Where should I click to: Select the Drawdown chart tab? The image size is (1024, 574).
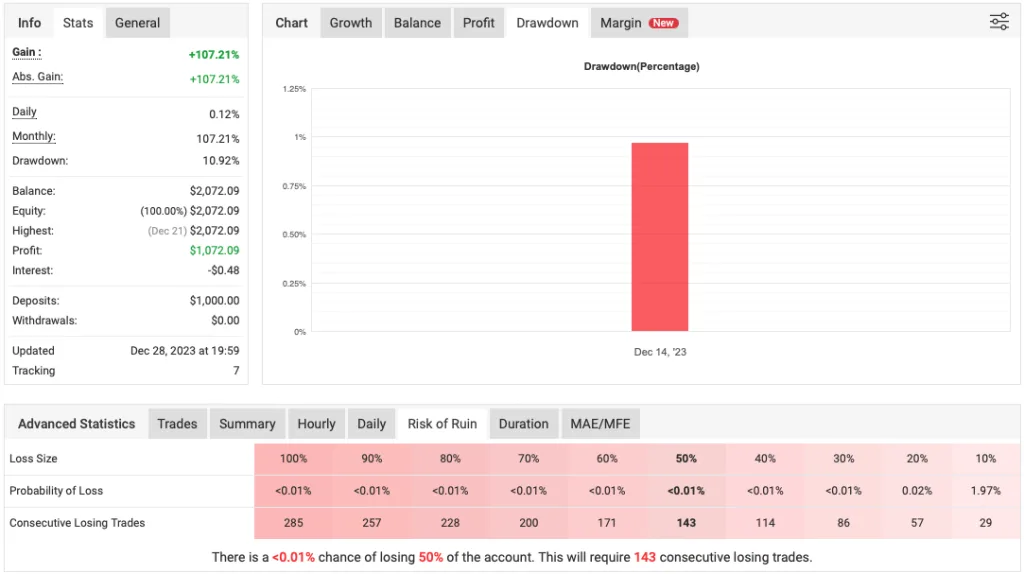coord(547,23)
